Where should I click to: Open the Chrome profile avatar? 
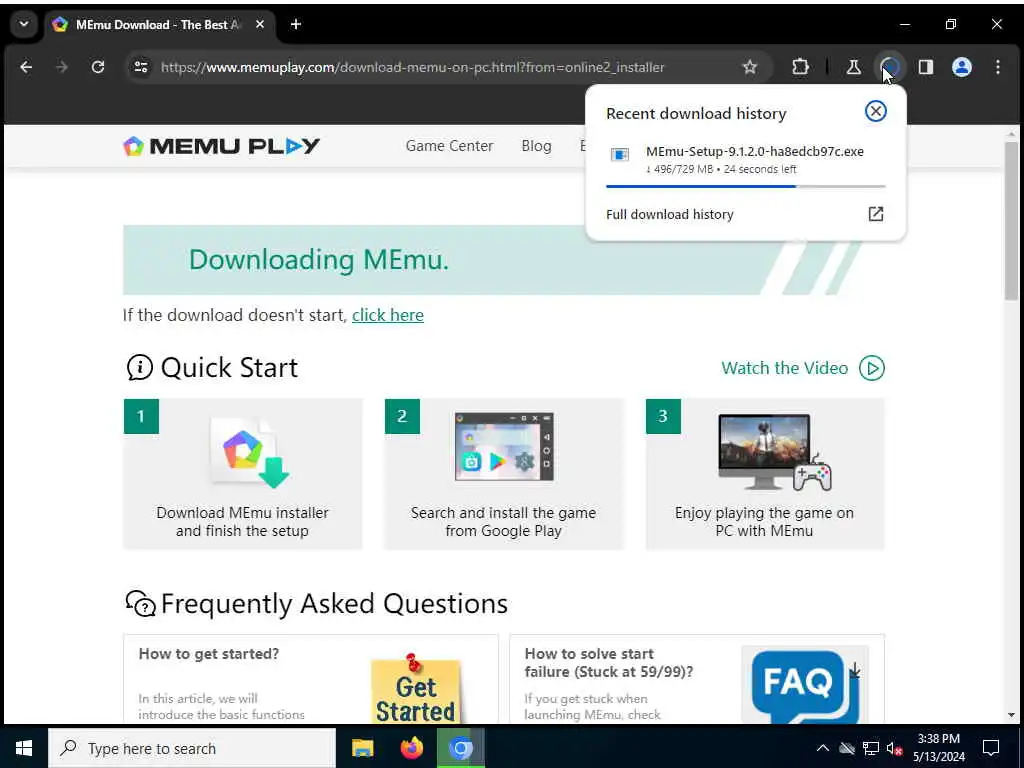coord(961,67)
